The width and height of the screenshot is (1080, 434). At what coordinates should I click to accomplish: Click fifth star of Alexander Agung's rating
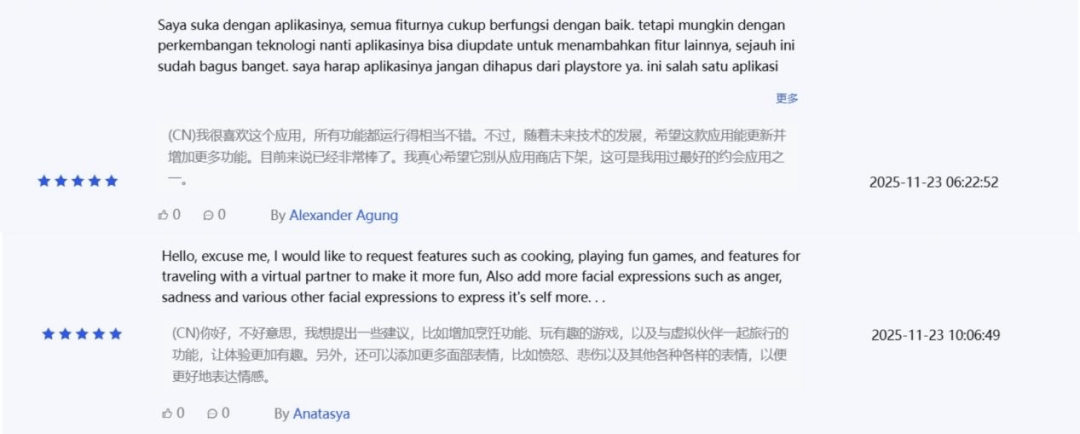[111, 181]
